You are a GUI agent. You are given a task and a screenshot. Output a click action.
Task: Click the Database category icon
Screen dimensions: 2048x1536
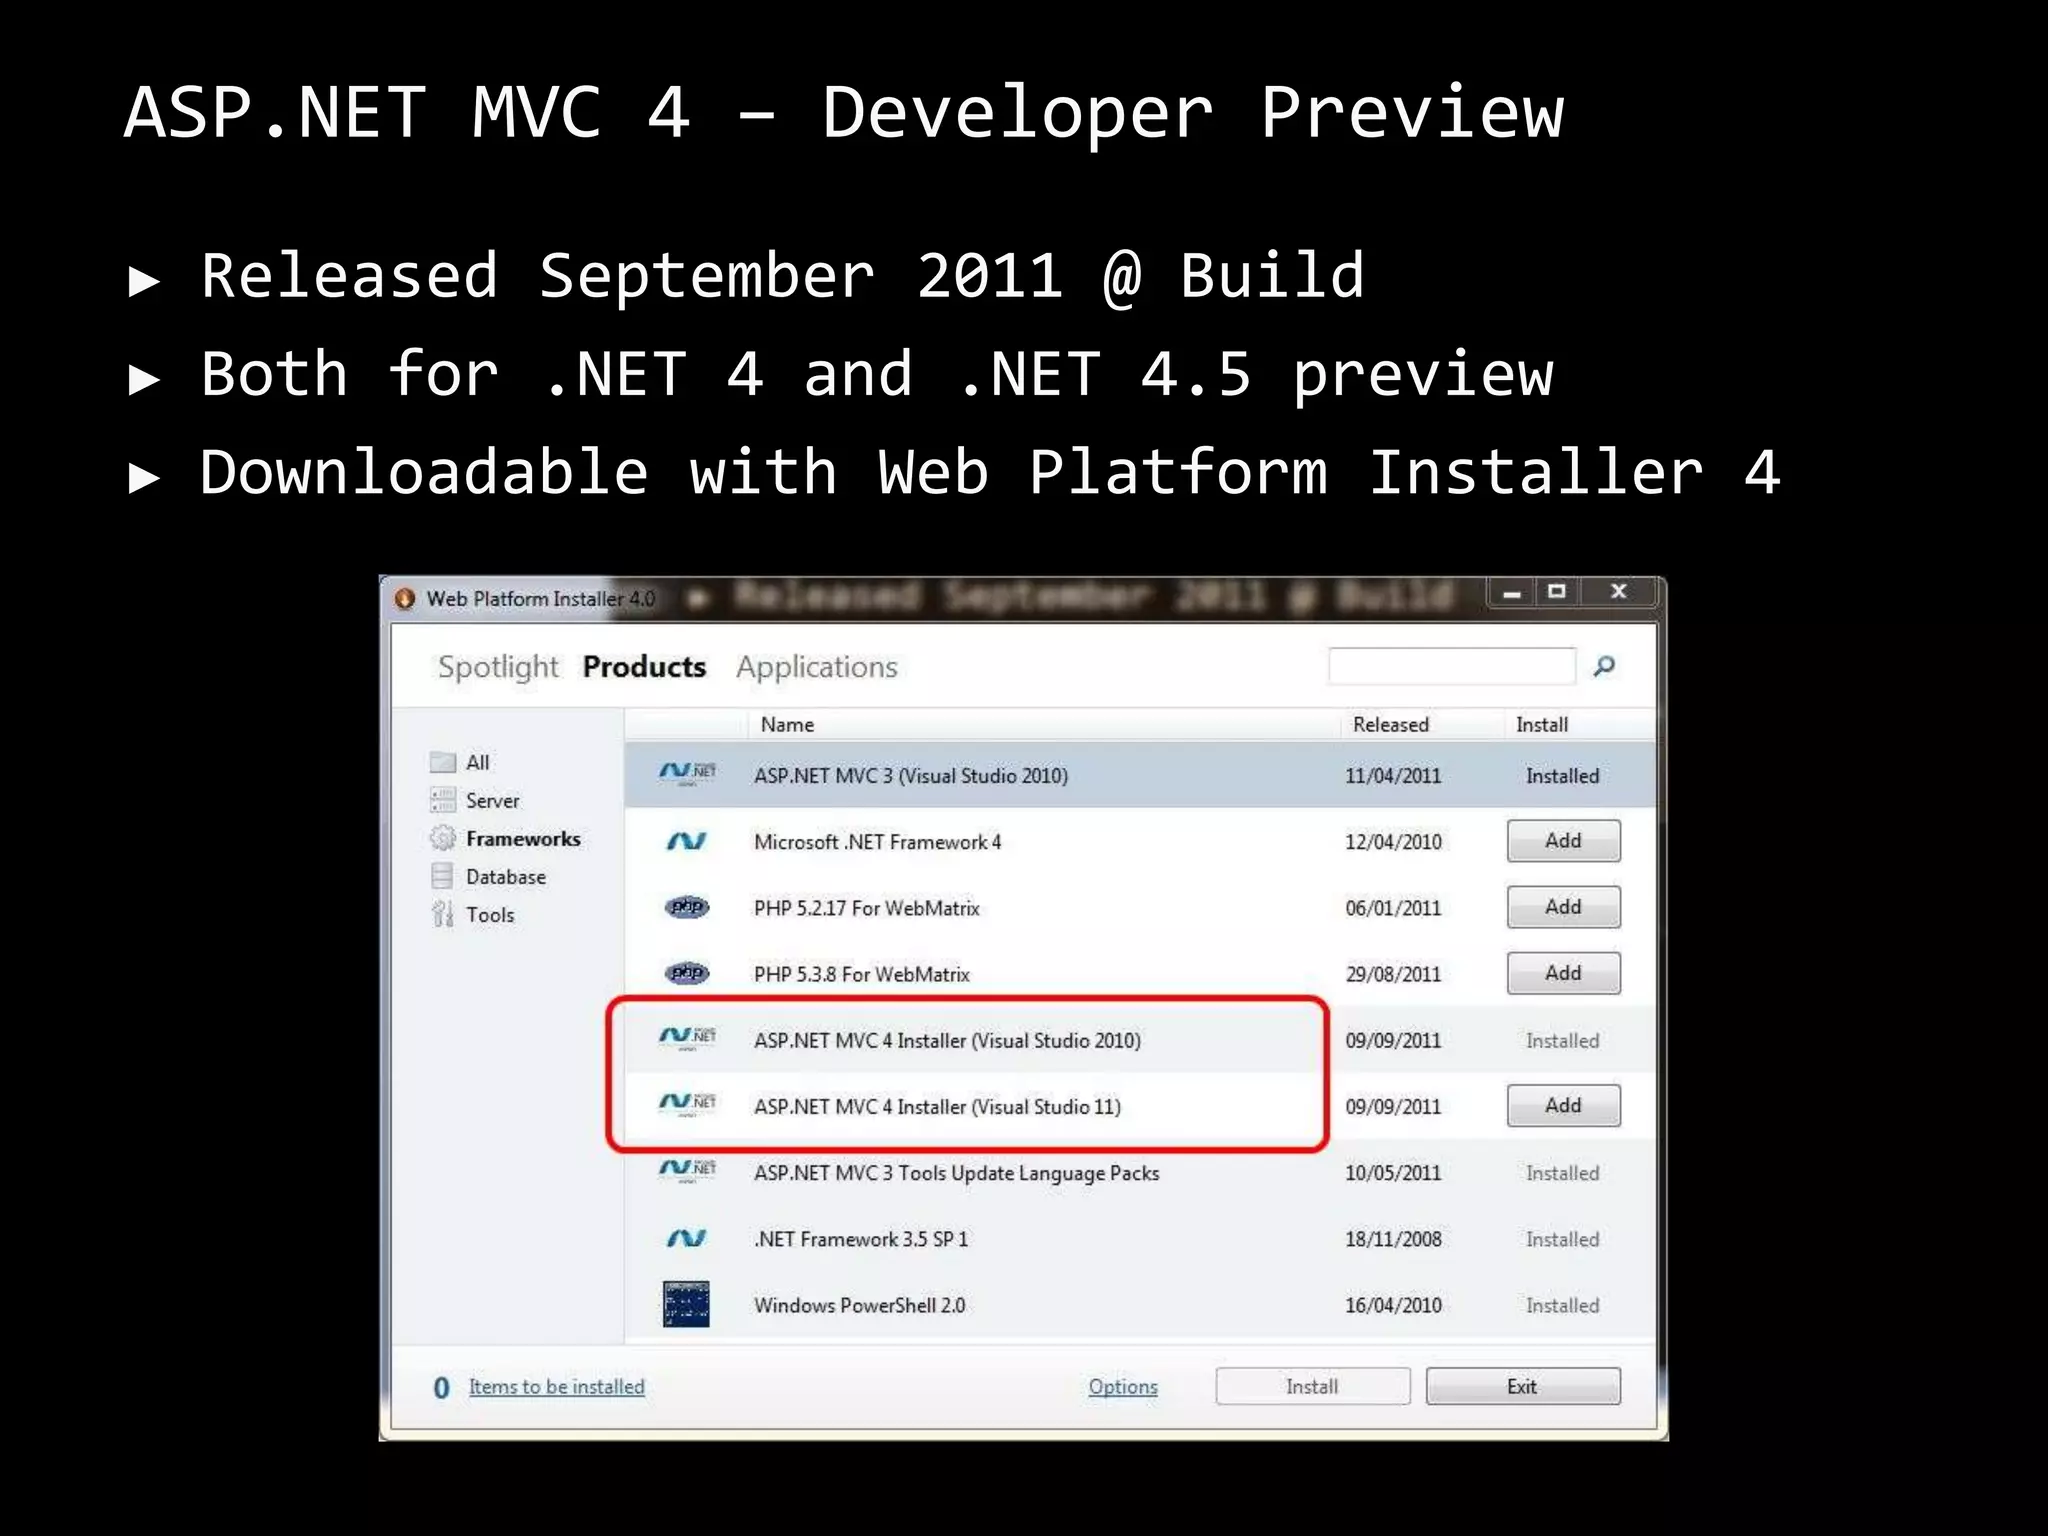[x=443, y=876]
